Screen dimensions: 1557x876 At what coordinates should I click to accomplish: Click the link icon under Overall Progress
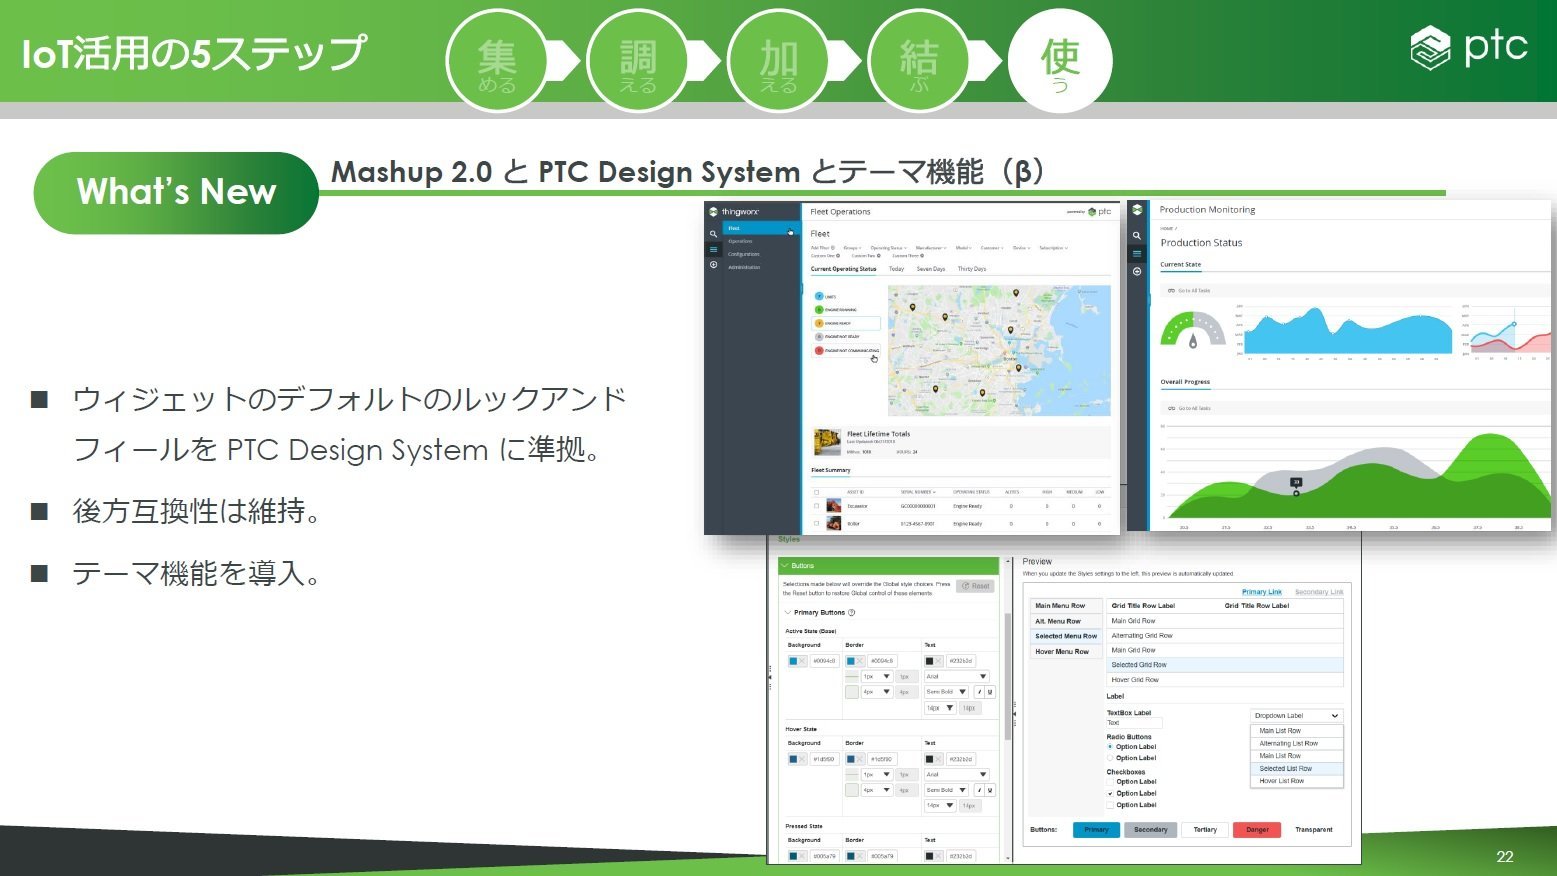pyautogui.click(x=1171, y=408)
